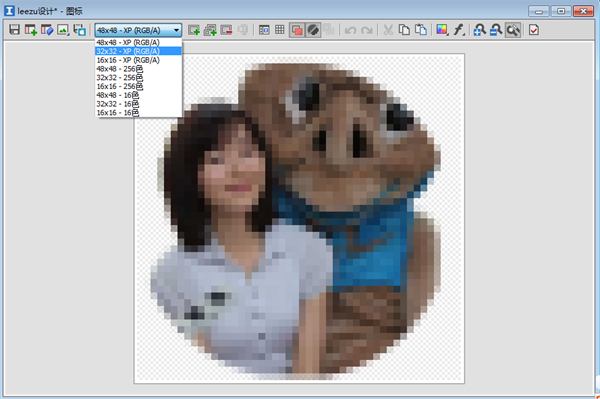This screenshot has width=600, height=399.
Task: Click the paste clipboard icon
Action: pyautogui.click(x=421, y=30)
